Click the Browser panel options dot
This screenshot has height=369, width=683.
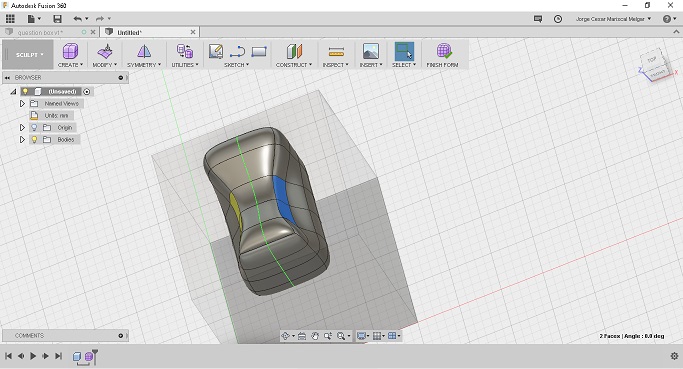click(x=121, y=78)
